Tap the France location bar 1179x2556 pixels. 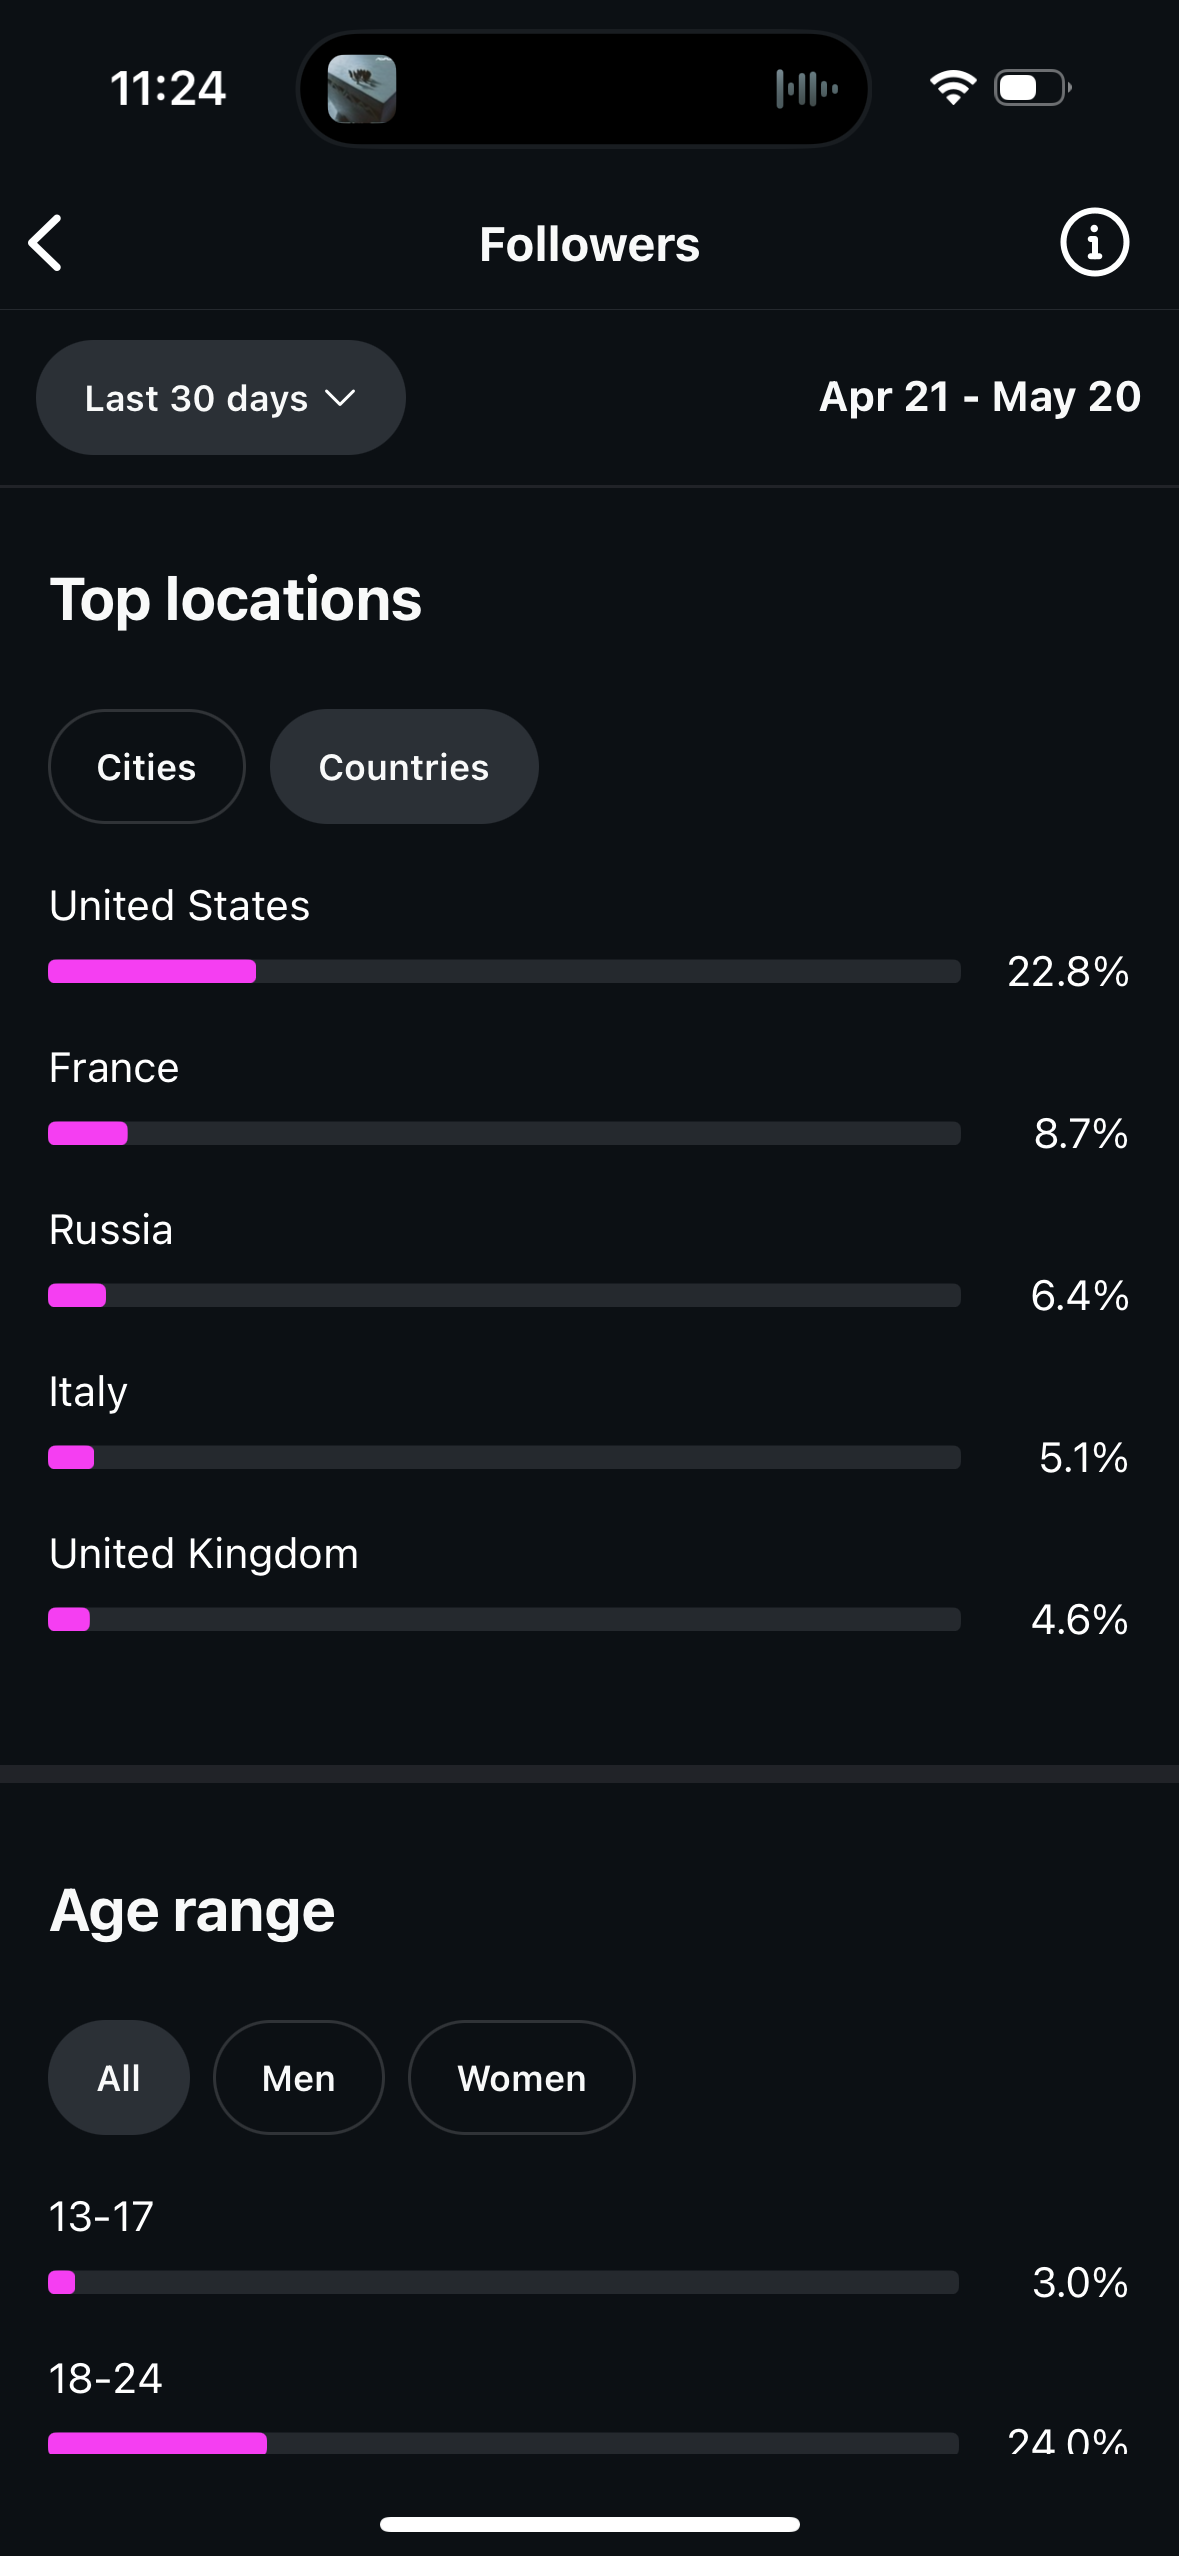click(504, 1133)
